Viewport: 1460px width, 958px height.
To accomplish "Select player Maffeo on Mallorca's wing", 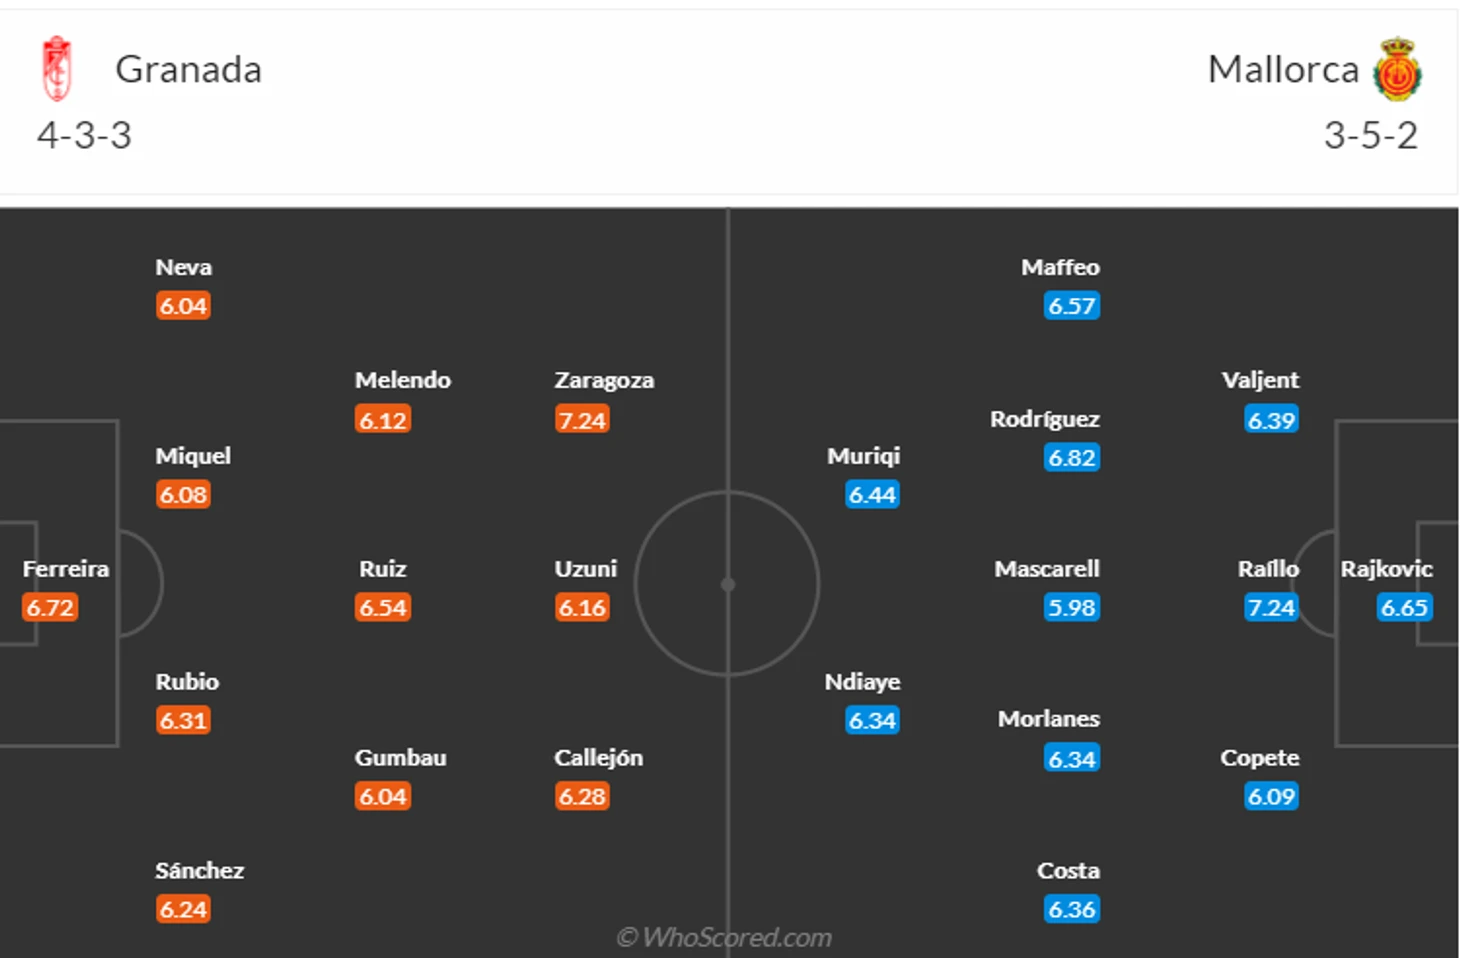I will pos(1060,267).
